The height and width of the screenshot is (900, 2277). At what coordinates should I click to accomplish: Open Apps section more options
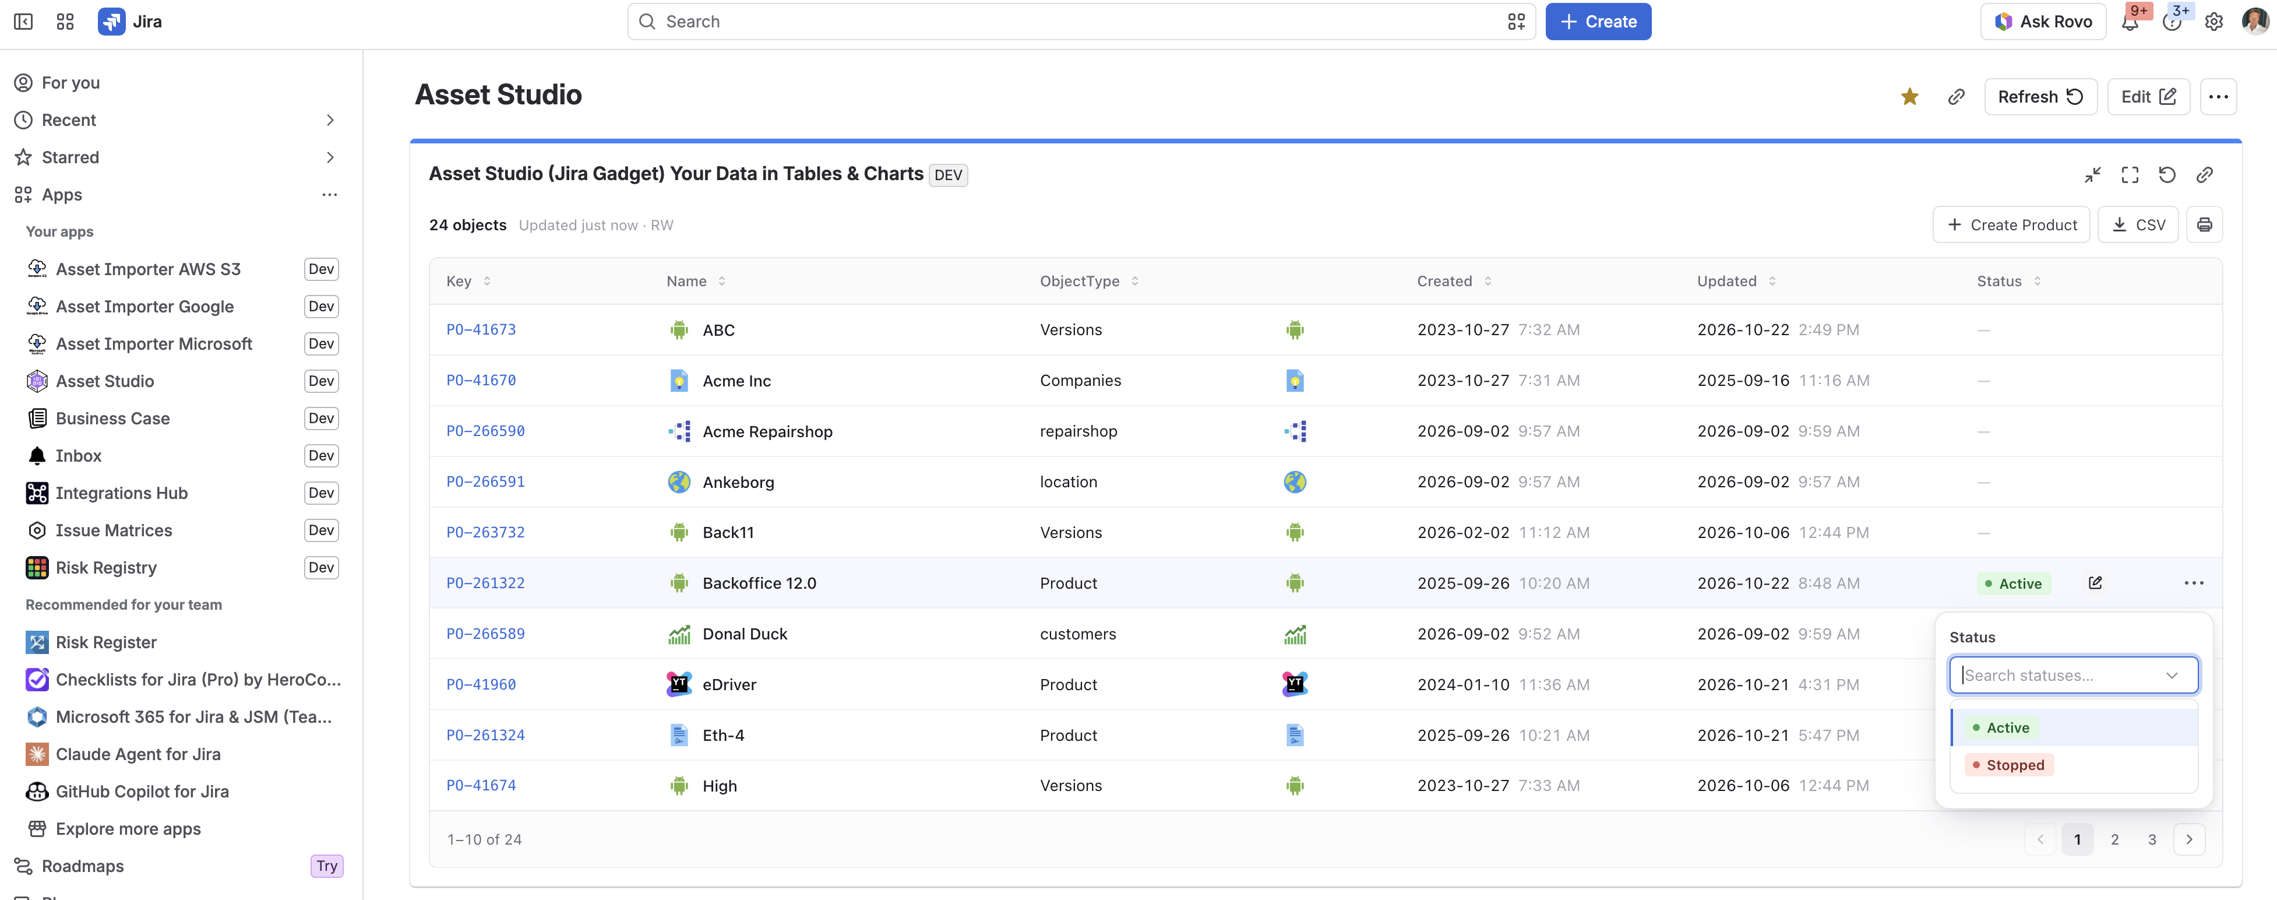coord(329,195)
